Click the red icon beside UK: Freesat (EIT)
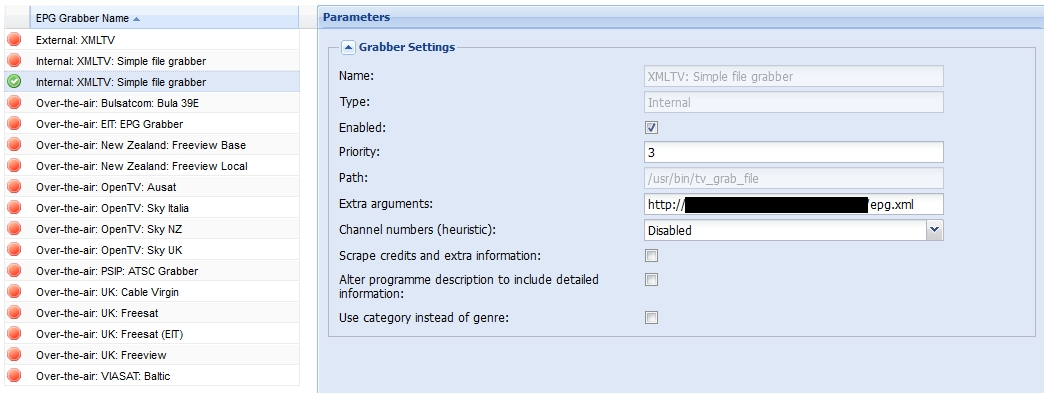Viewport: 1044px width, 393px height. (14, 334)
